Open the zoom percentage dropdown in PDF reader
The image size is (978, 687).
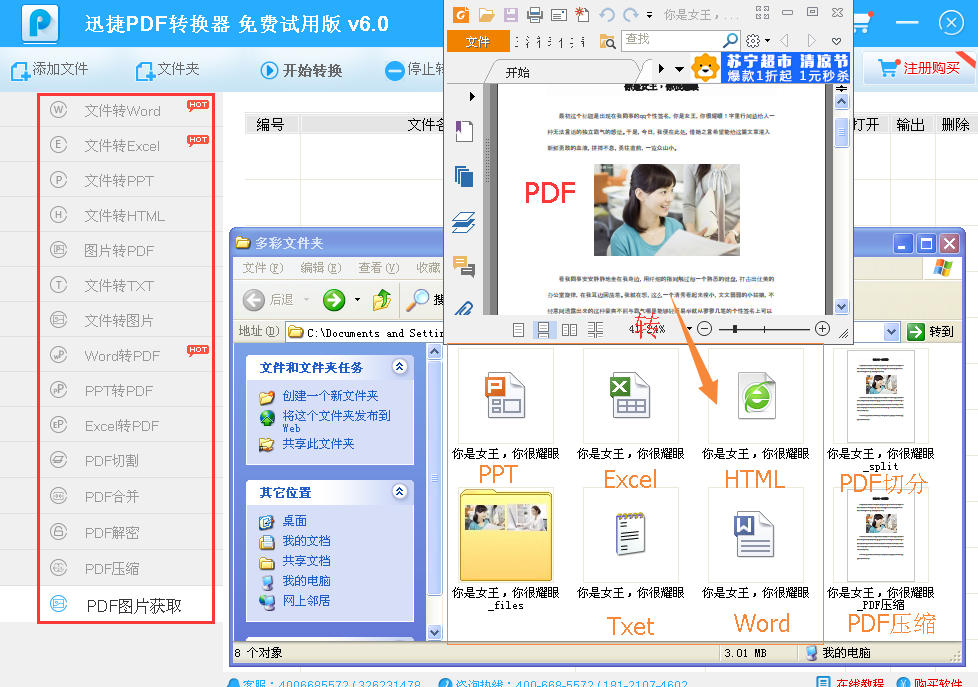689,329
